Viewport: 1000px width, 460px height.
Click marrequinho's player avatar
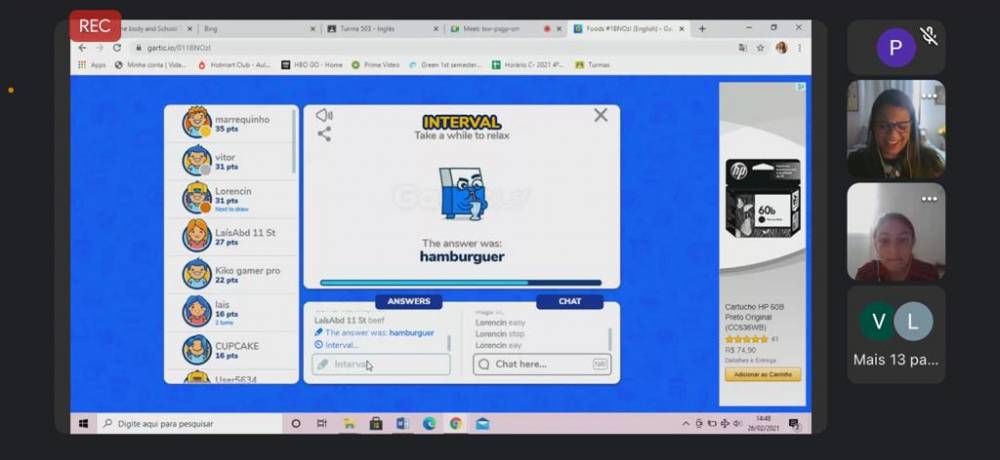click(x=197, y=123)
